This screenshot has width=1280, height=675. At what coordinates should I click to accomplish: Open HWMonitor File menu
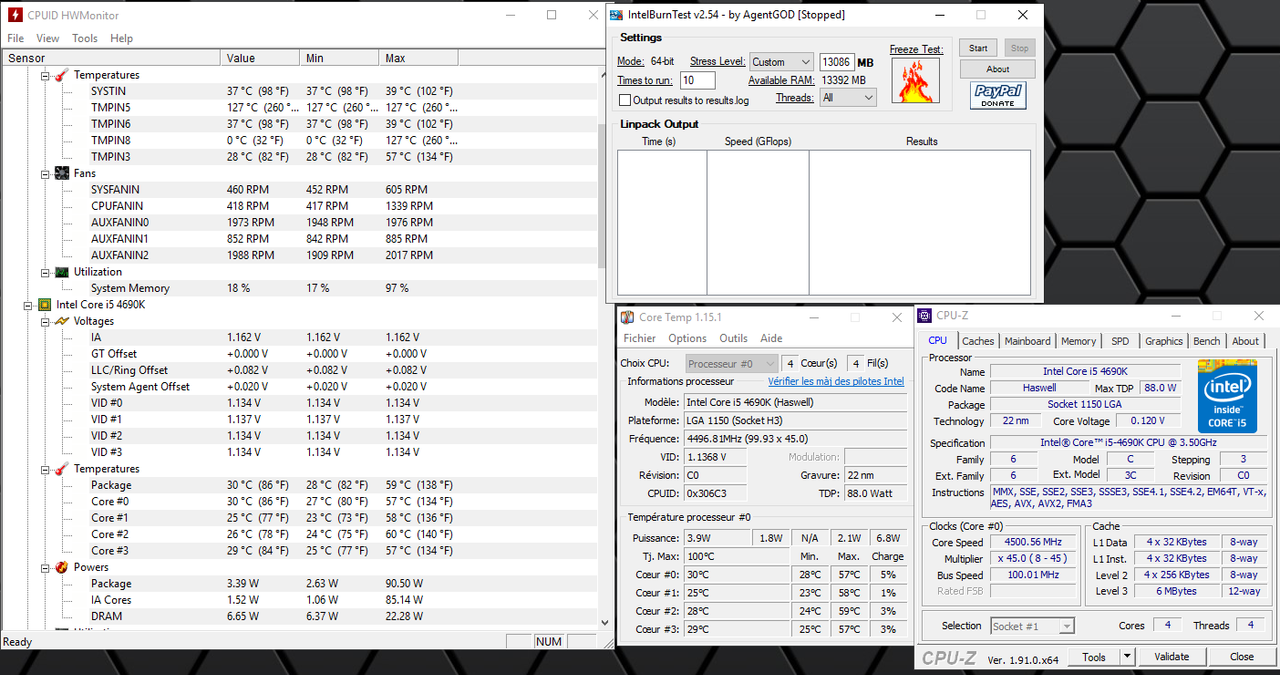(x=16, y=38)
